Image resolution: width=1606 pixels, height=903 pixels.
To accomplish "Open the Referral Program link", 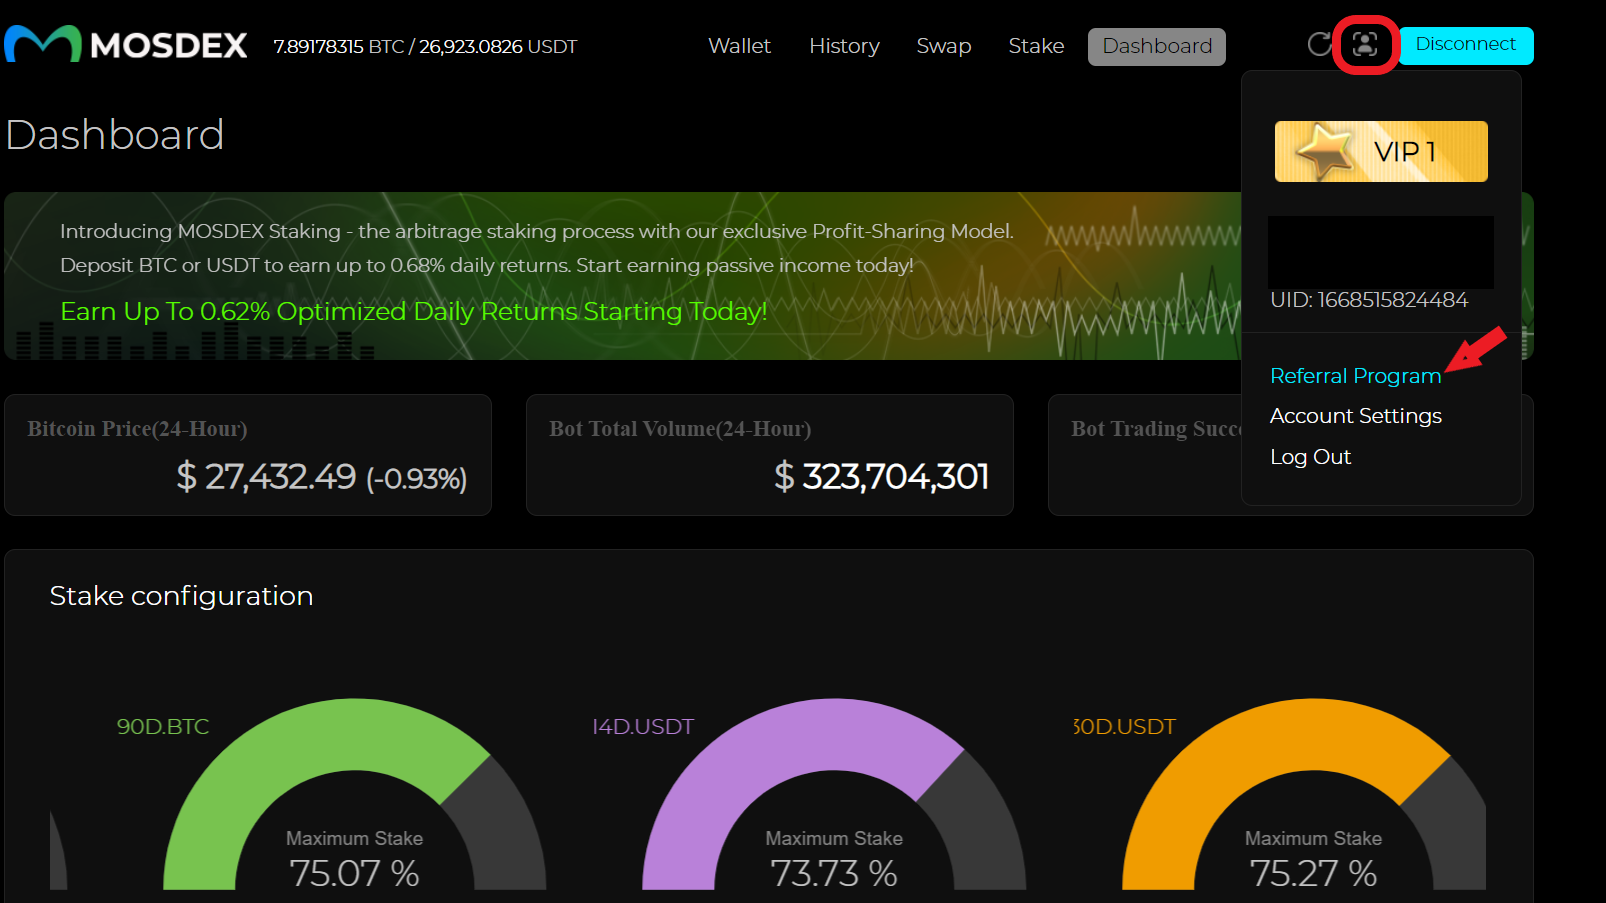I will coord(1355,376).
